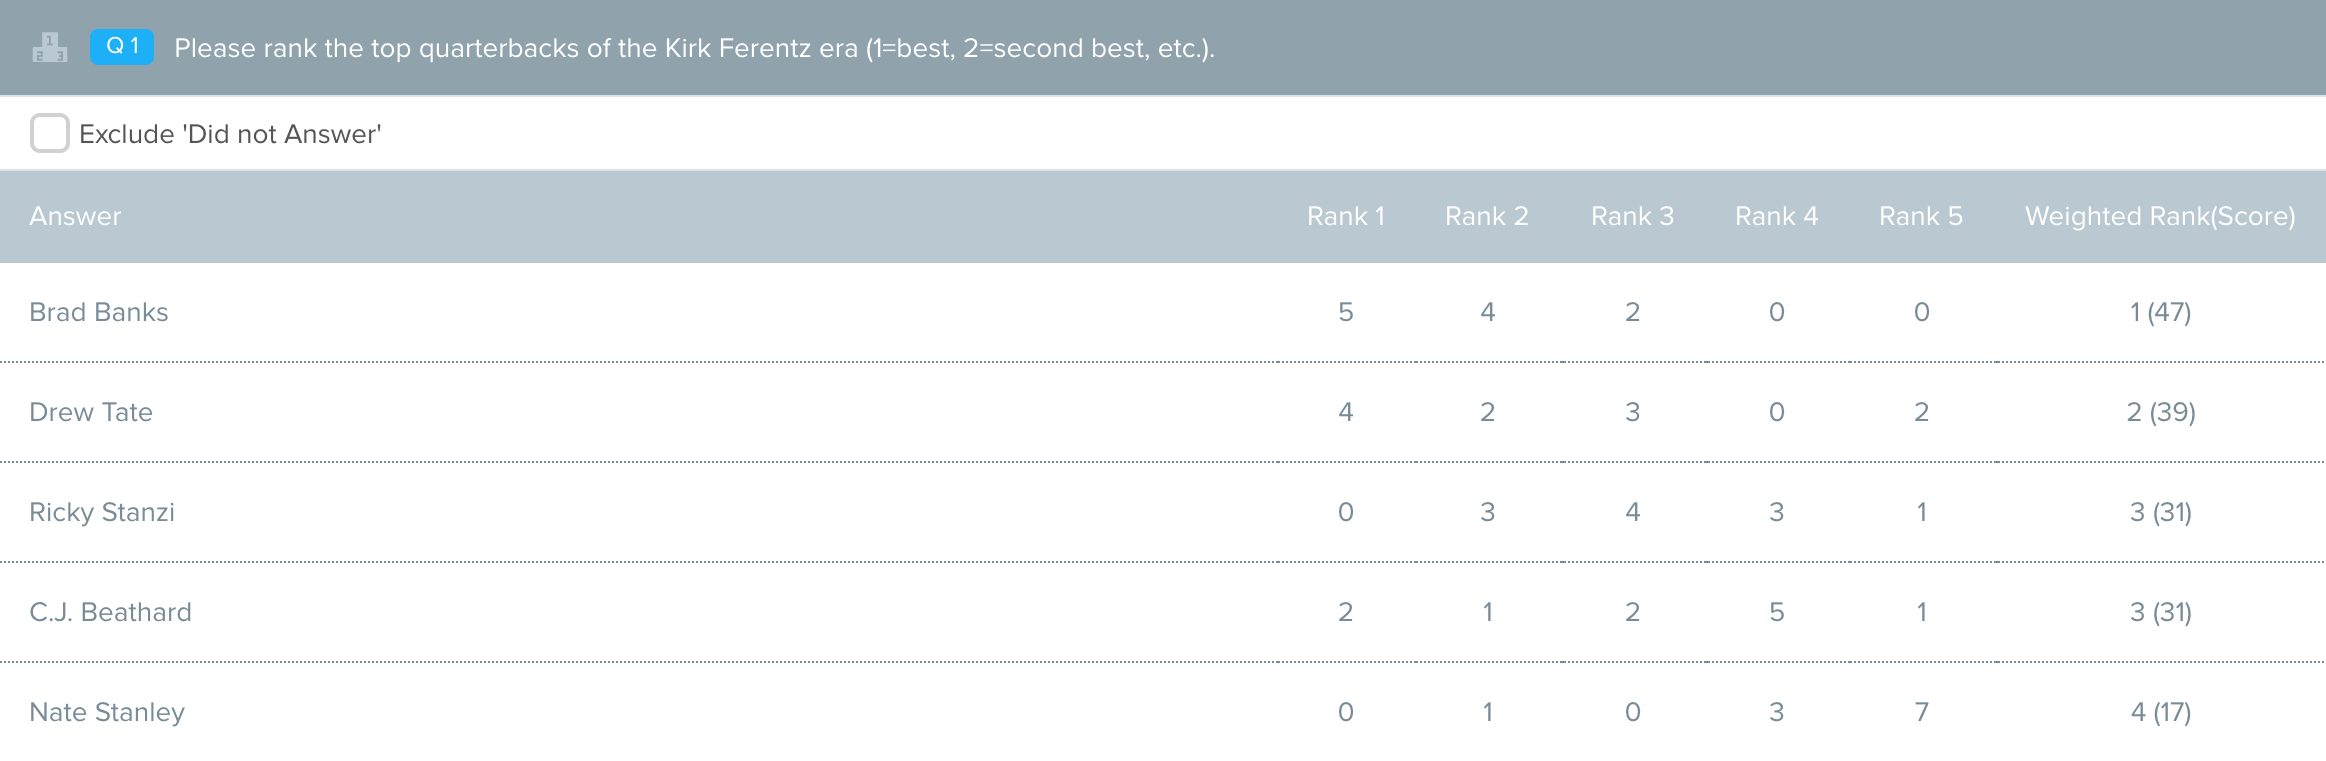
Task: Select the Drew Tate answer
Action: 91,412
